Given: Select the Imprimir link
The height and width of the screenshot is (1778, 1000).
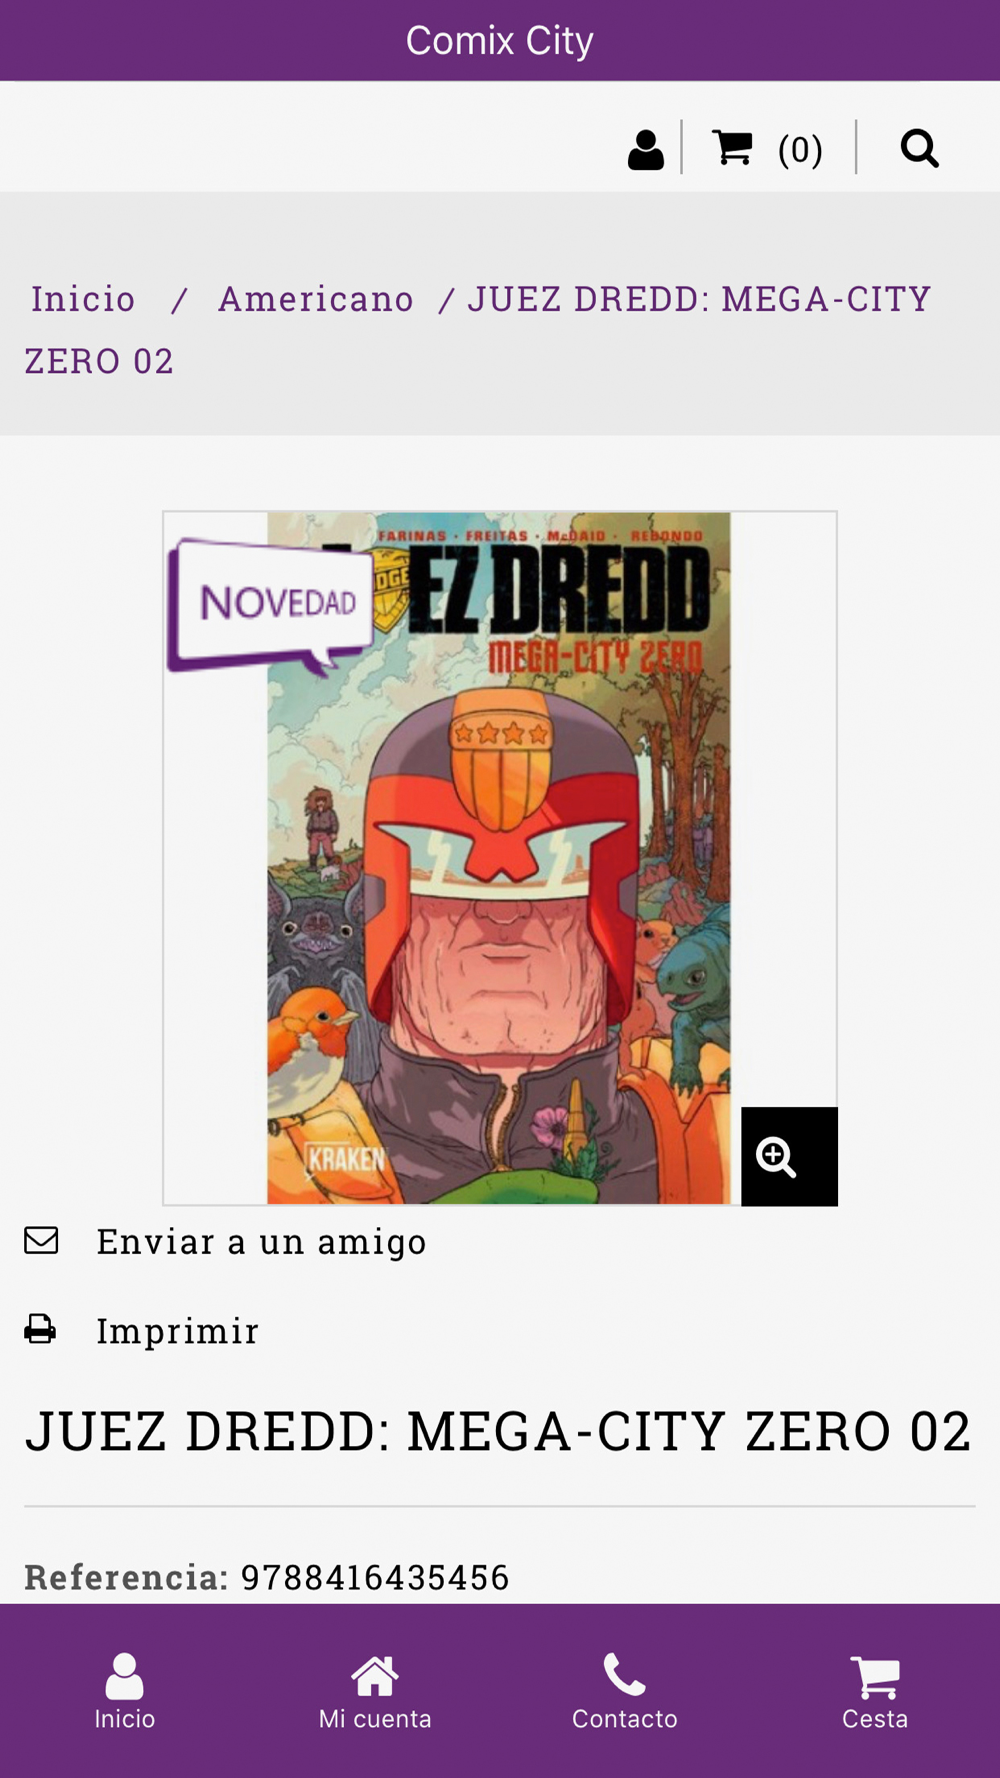Looking at the screenshot, I should 178,1331.
